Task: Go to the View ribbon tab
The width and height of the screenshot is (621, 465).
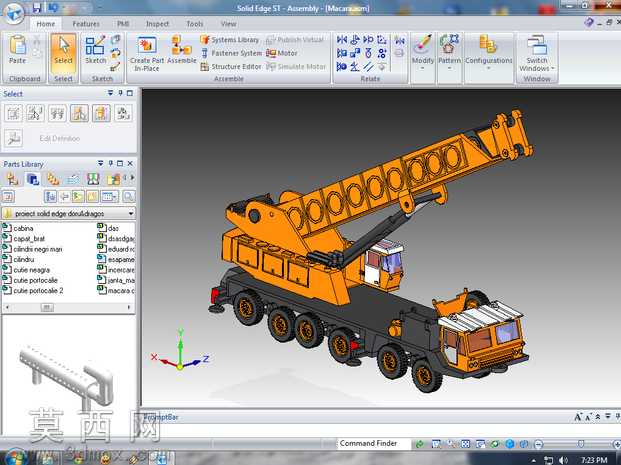Action: click(x=229, y=24)
